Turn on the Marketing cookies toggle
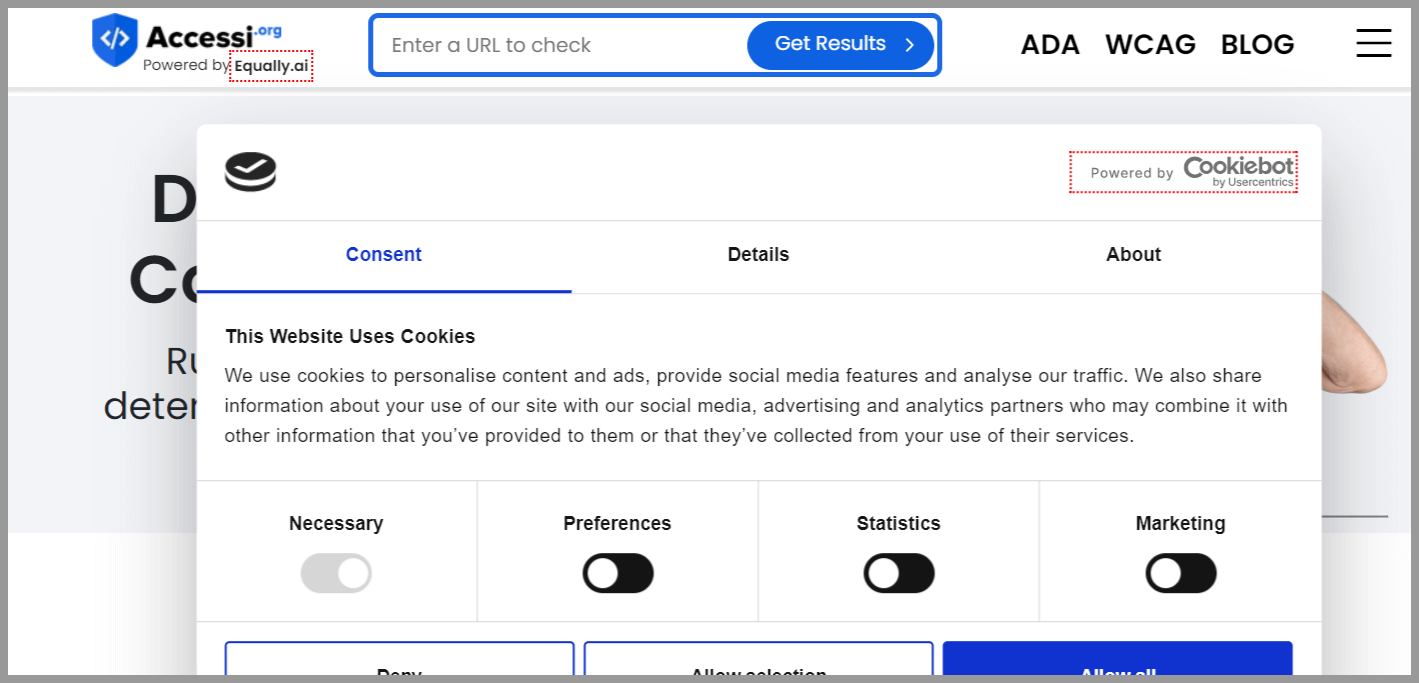 (x=1181, y=574)
